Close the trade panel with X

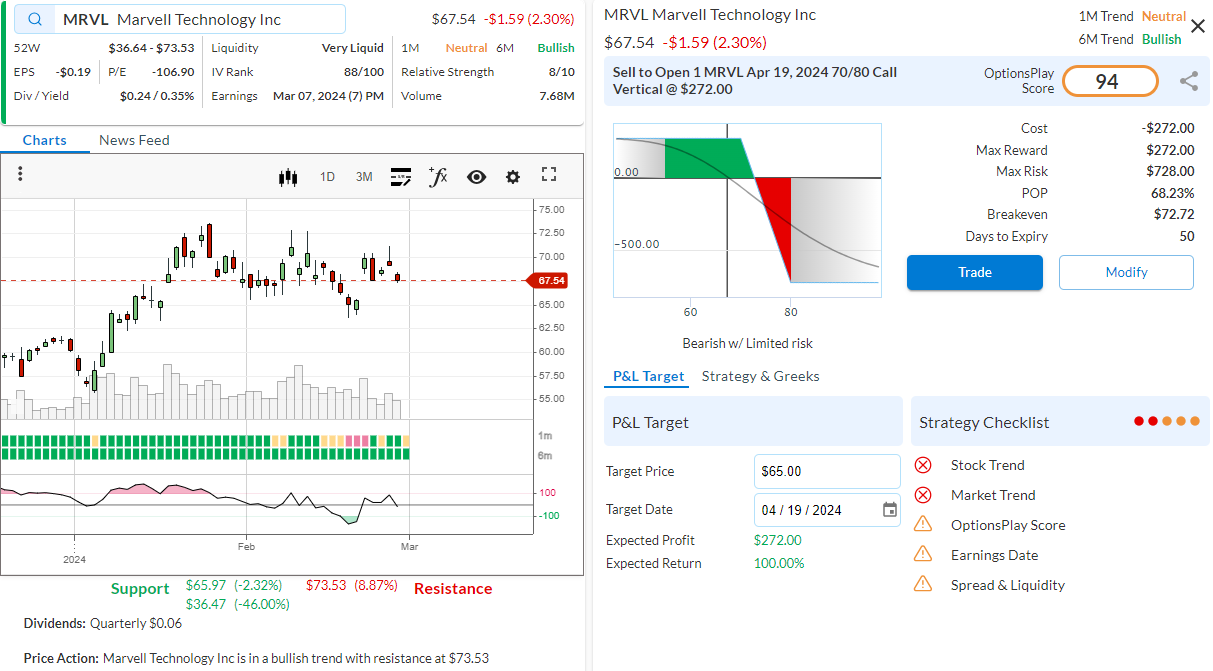1198,26
